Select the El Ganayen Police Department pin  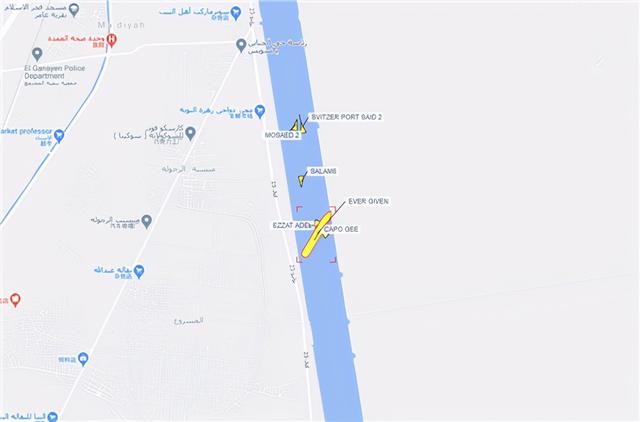(x=37, y=54)
